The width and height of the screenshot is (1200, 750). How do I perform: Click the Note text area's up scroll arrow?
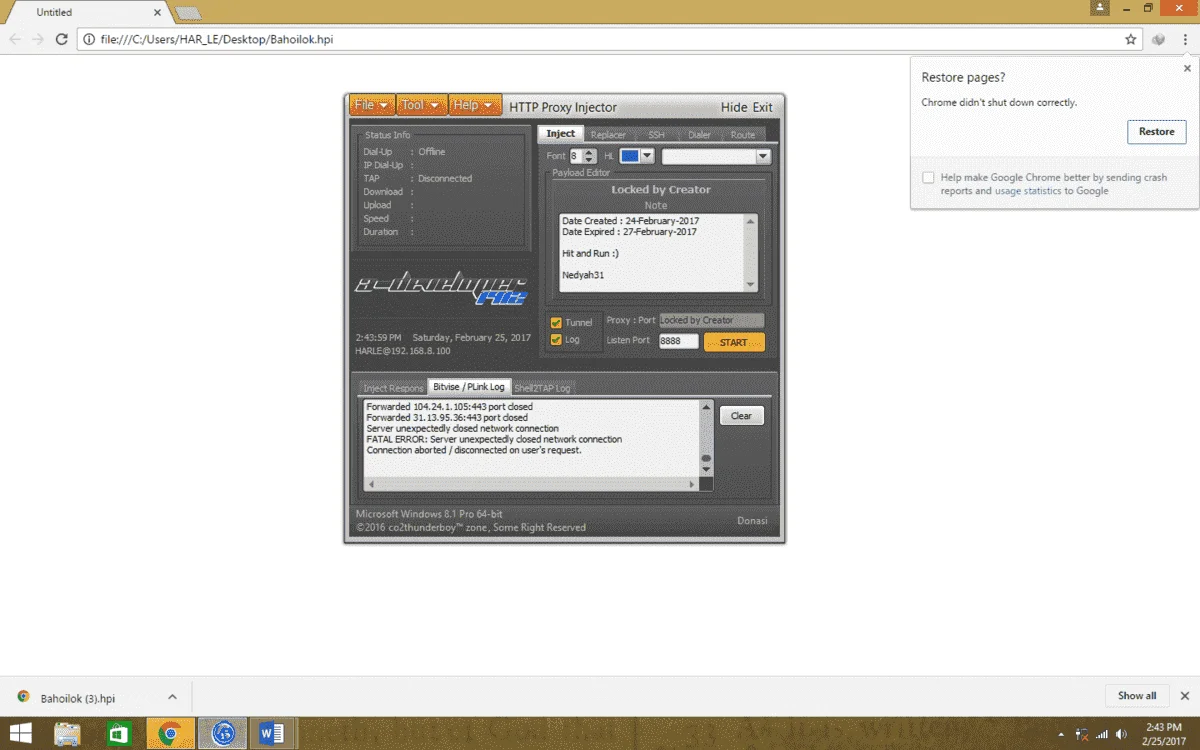pyautogui.click(x=751, y=221)
